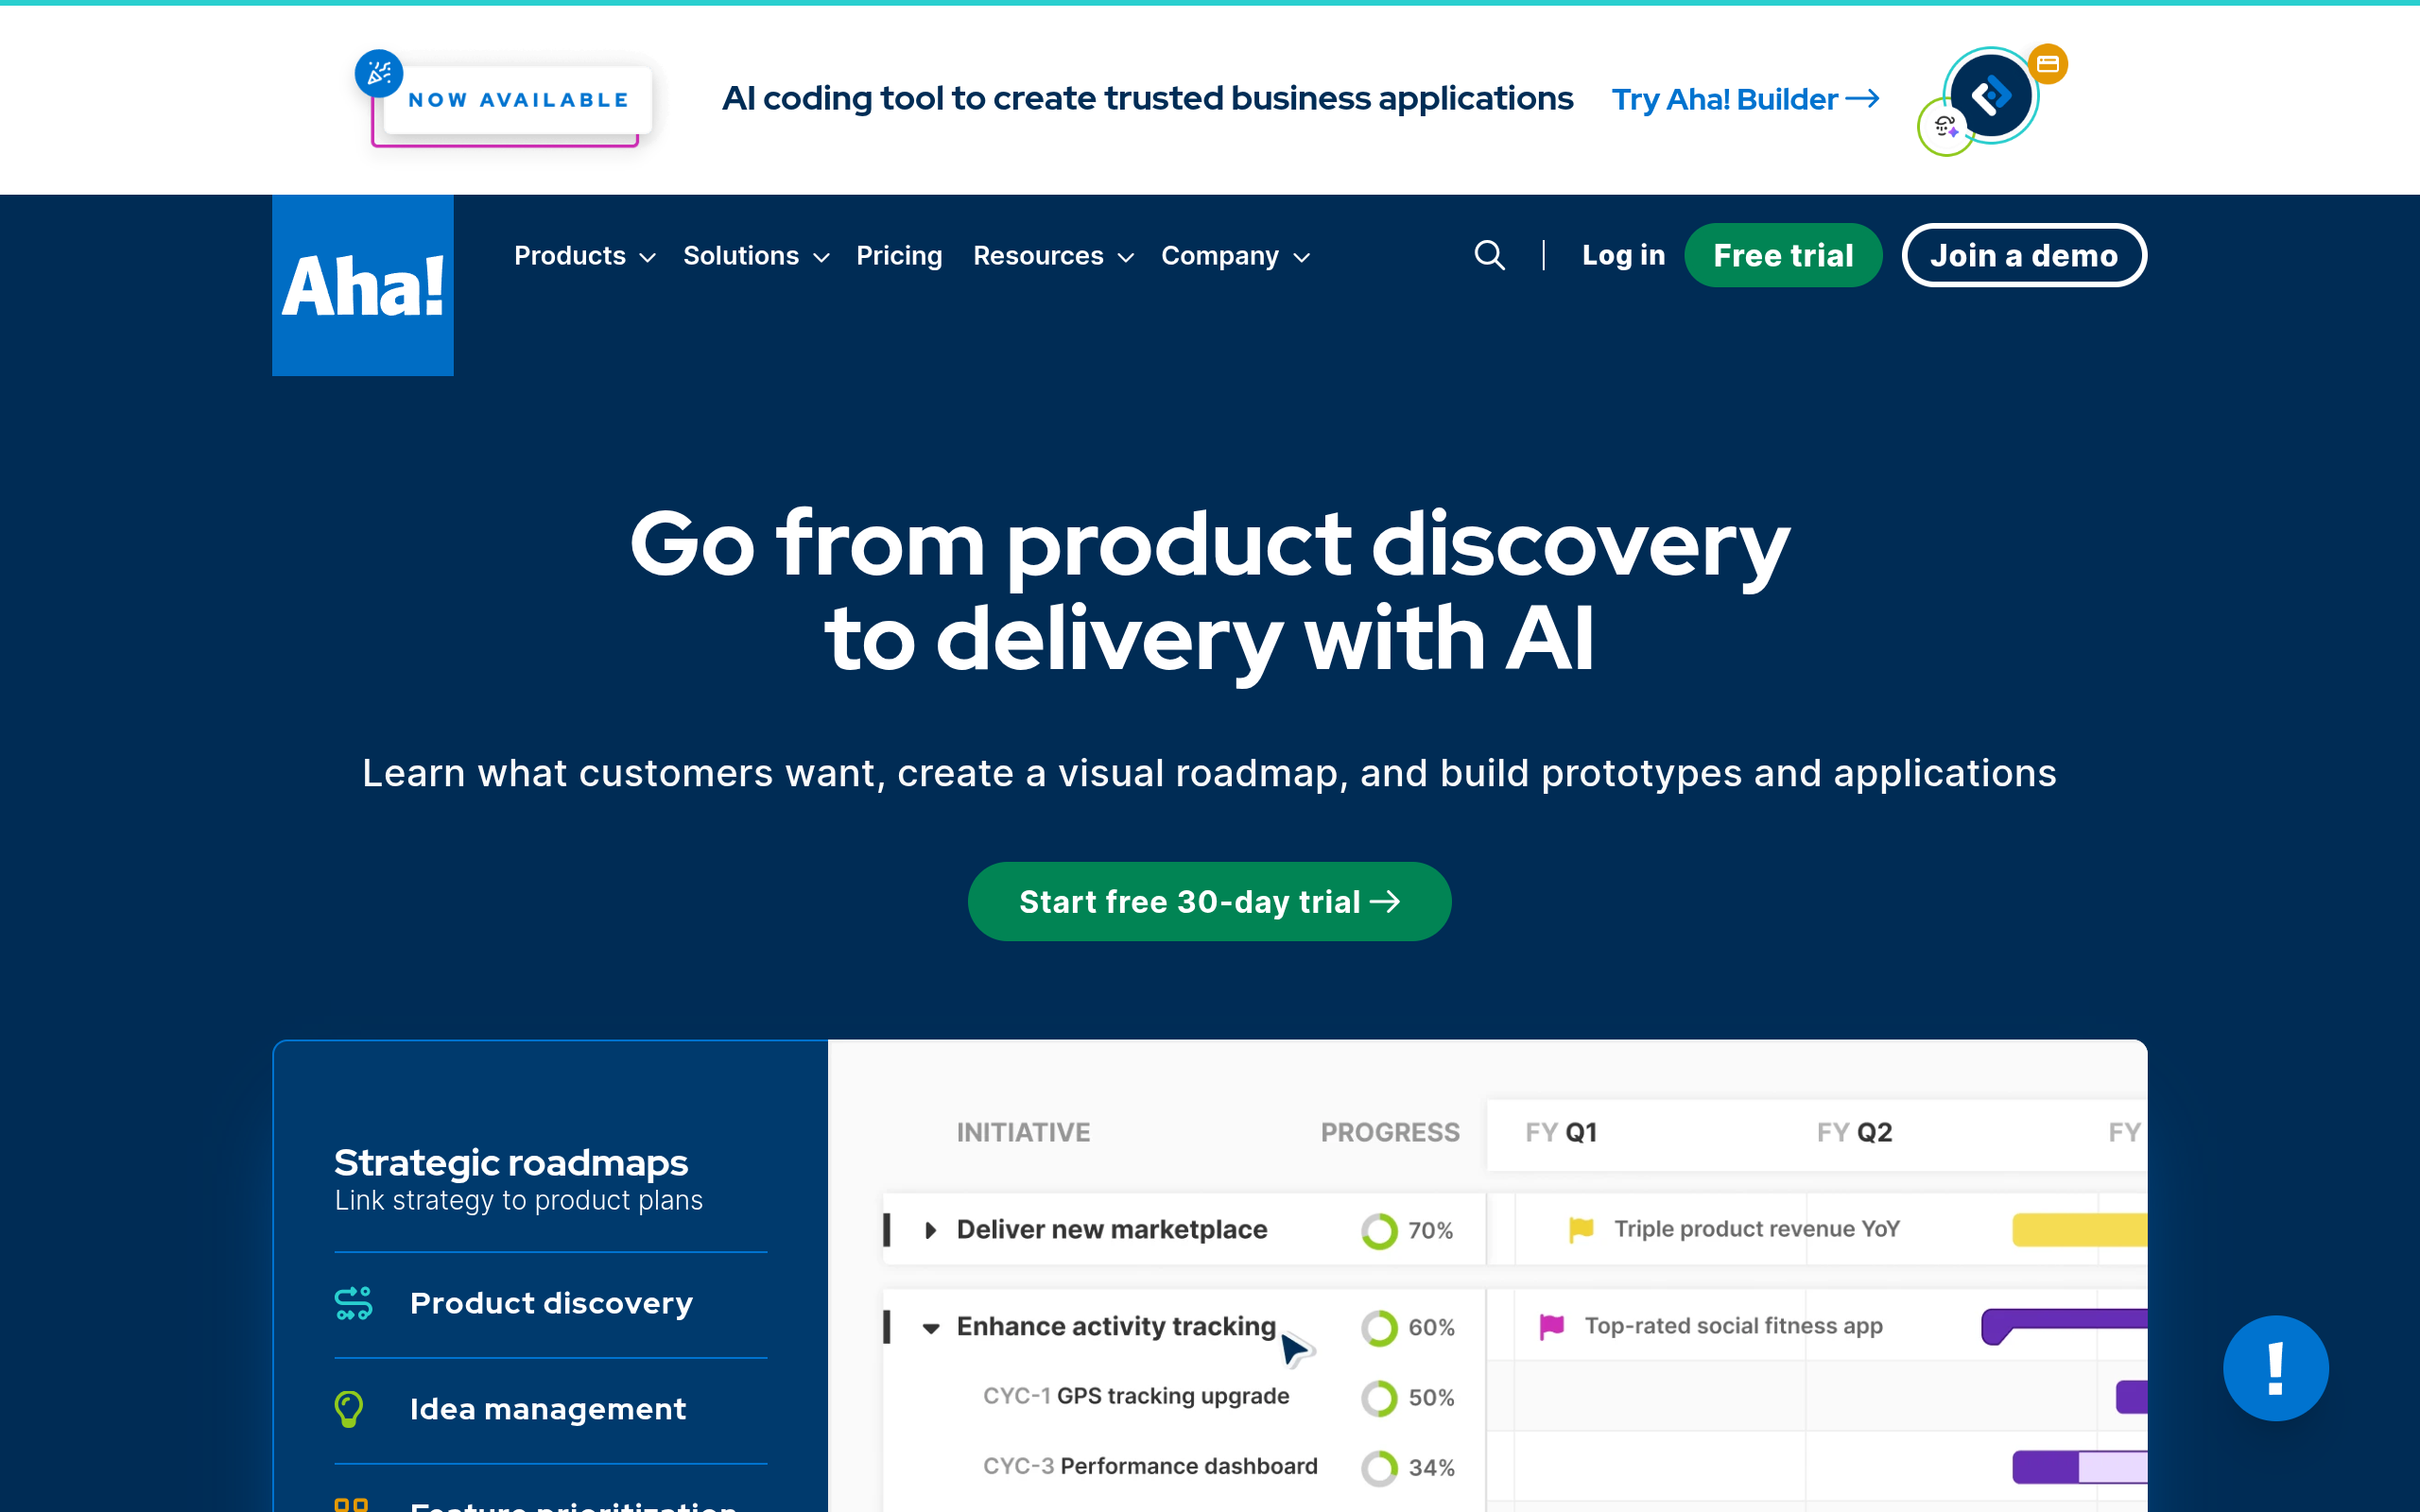Click the NOW AVAILABLE badge
The width and height of the screenshot is (2420, 1512).
point(517,100)
